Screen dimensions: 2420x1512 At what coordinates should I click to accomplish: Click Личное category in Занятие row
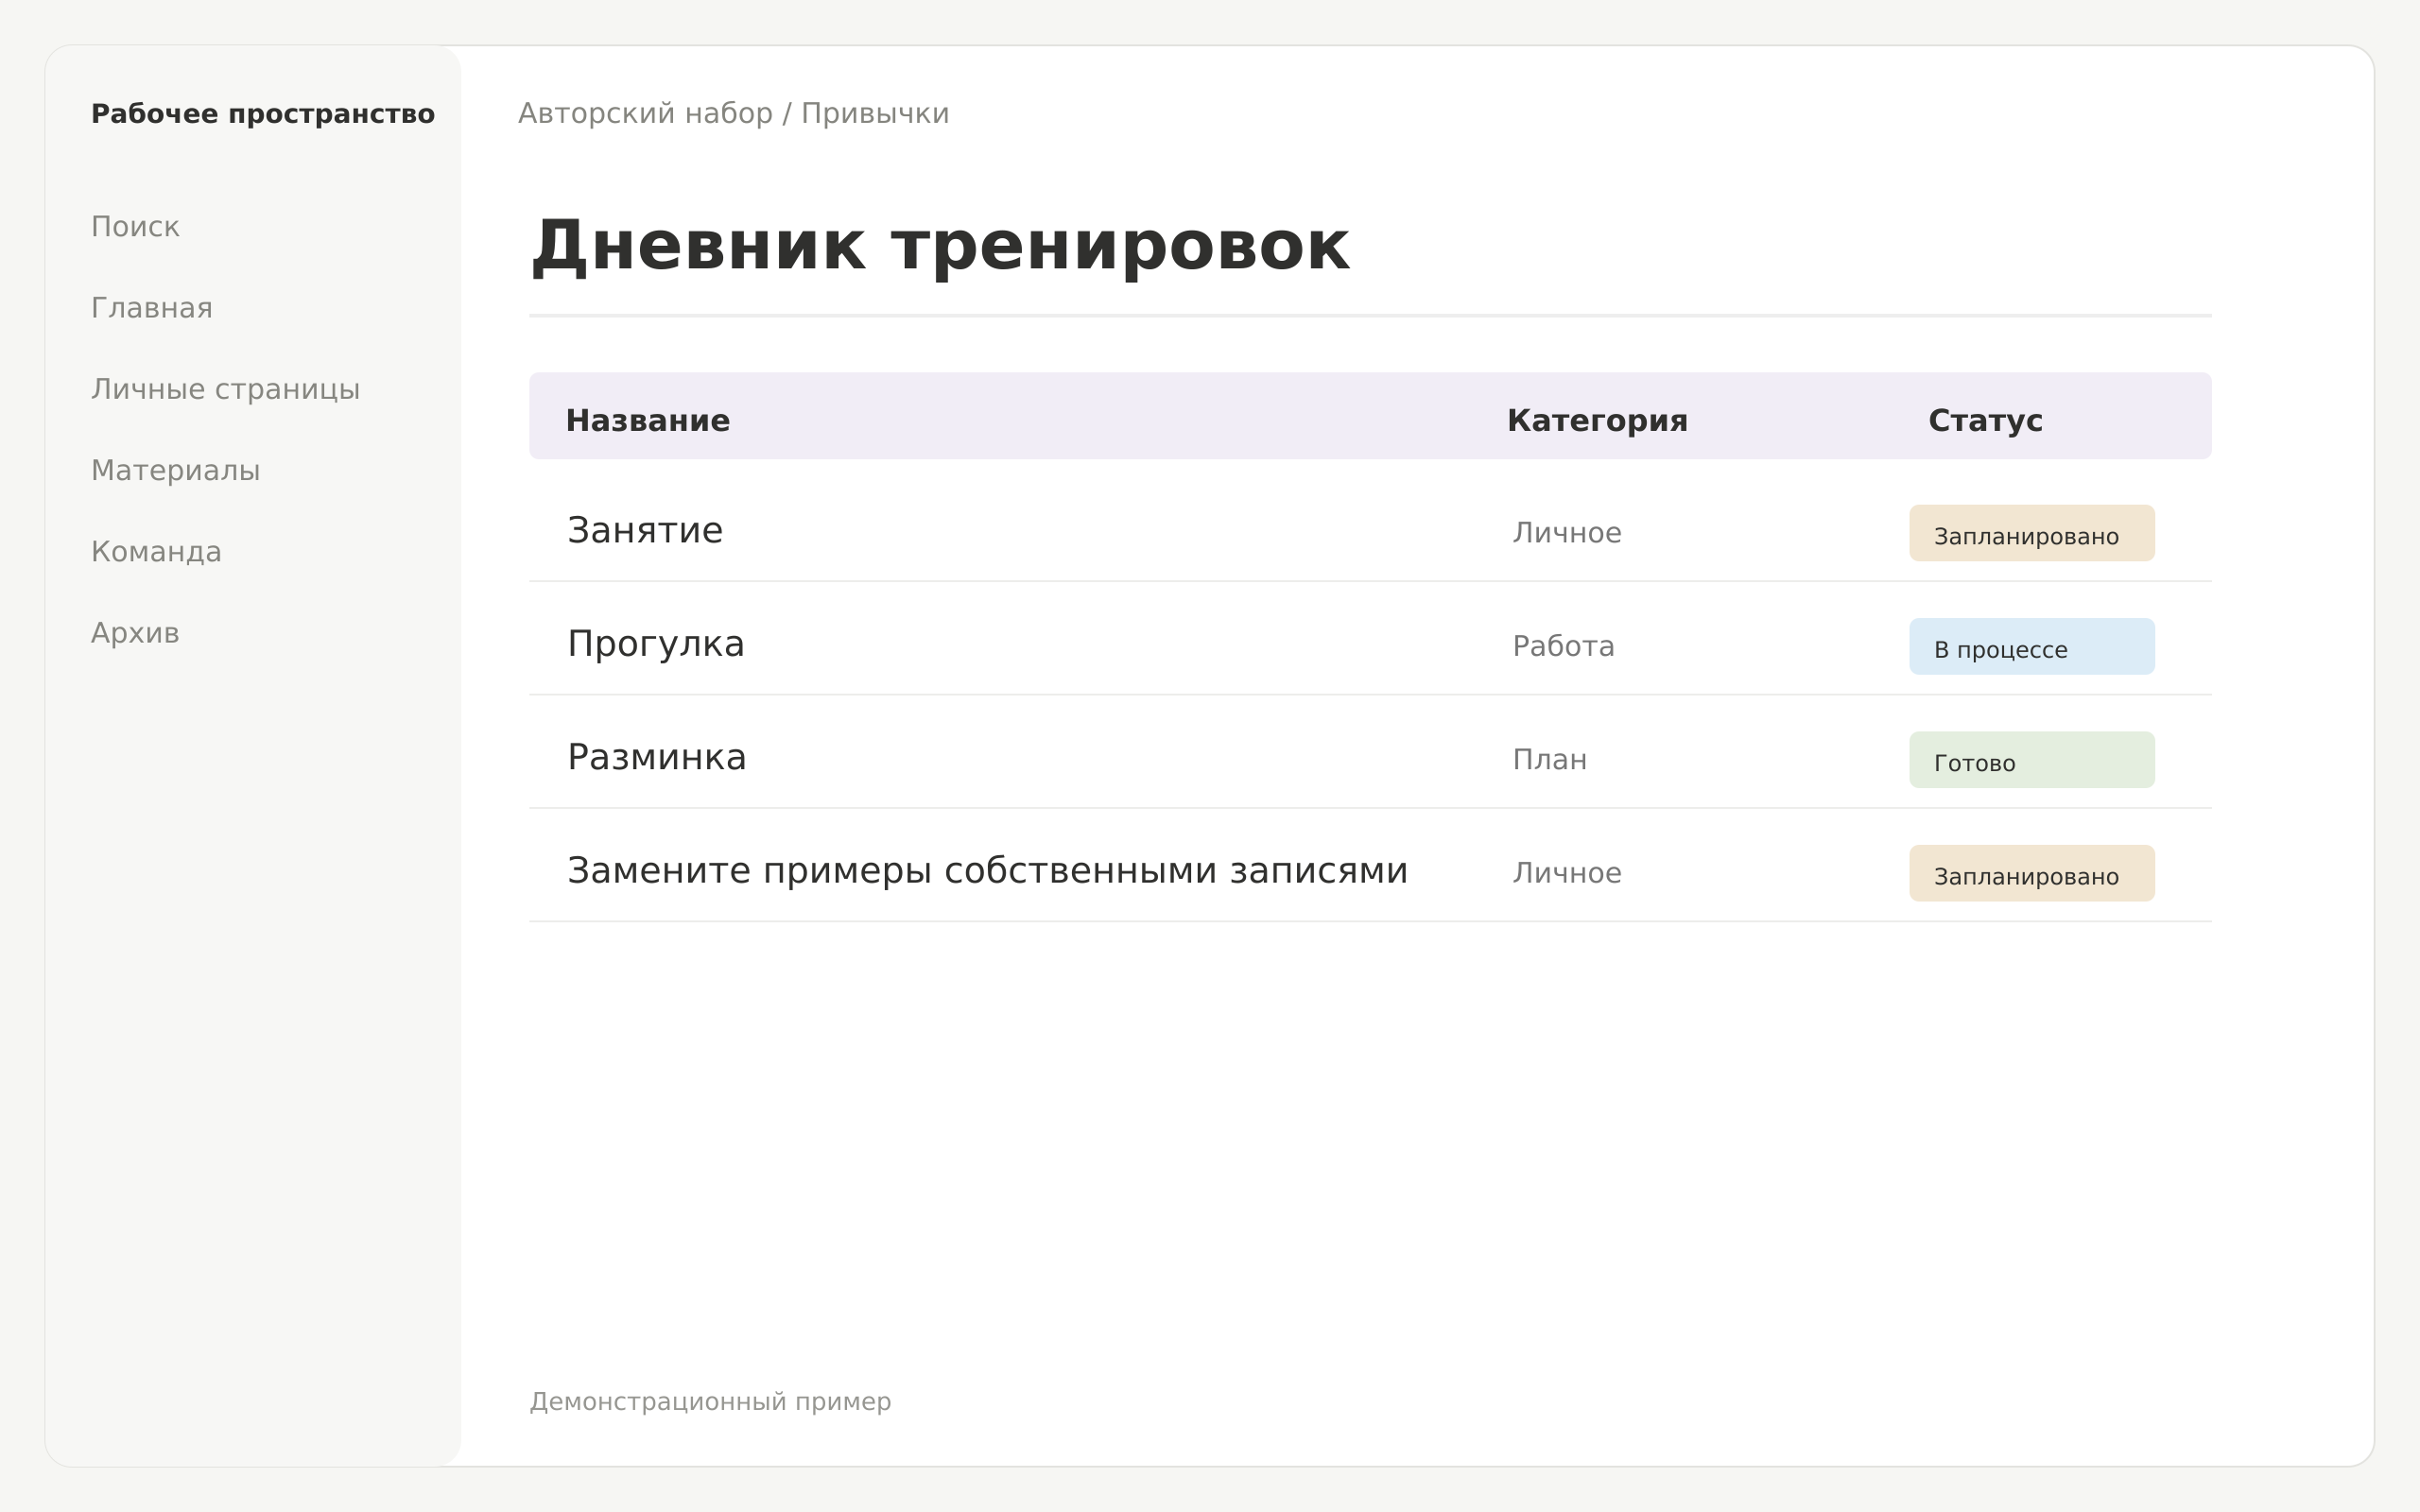pyautogui.click(x=1567, y=533)
